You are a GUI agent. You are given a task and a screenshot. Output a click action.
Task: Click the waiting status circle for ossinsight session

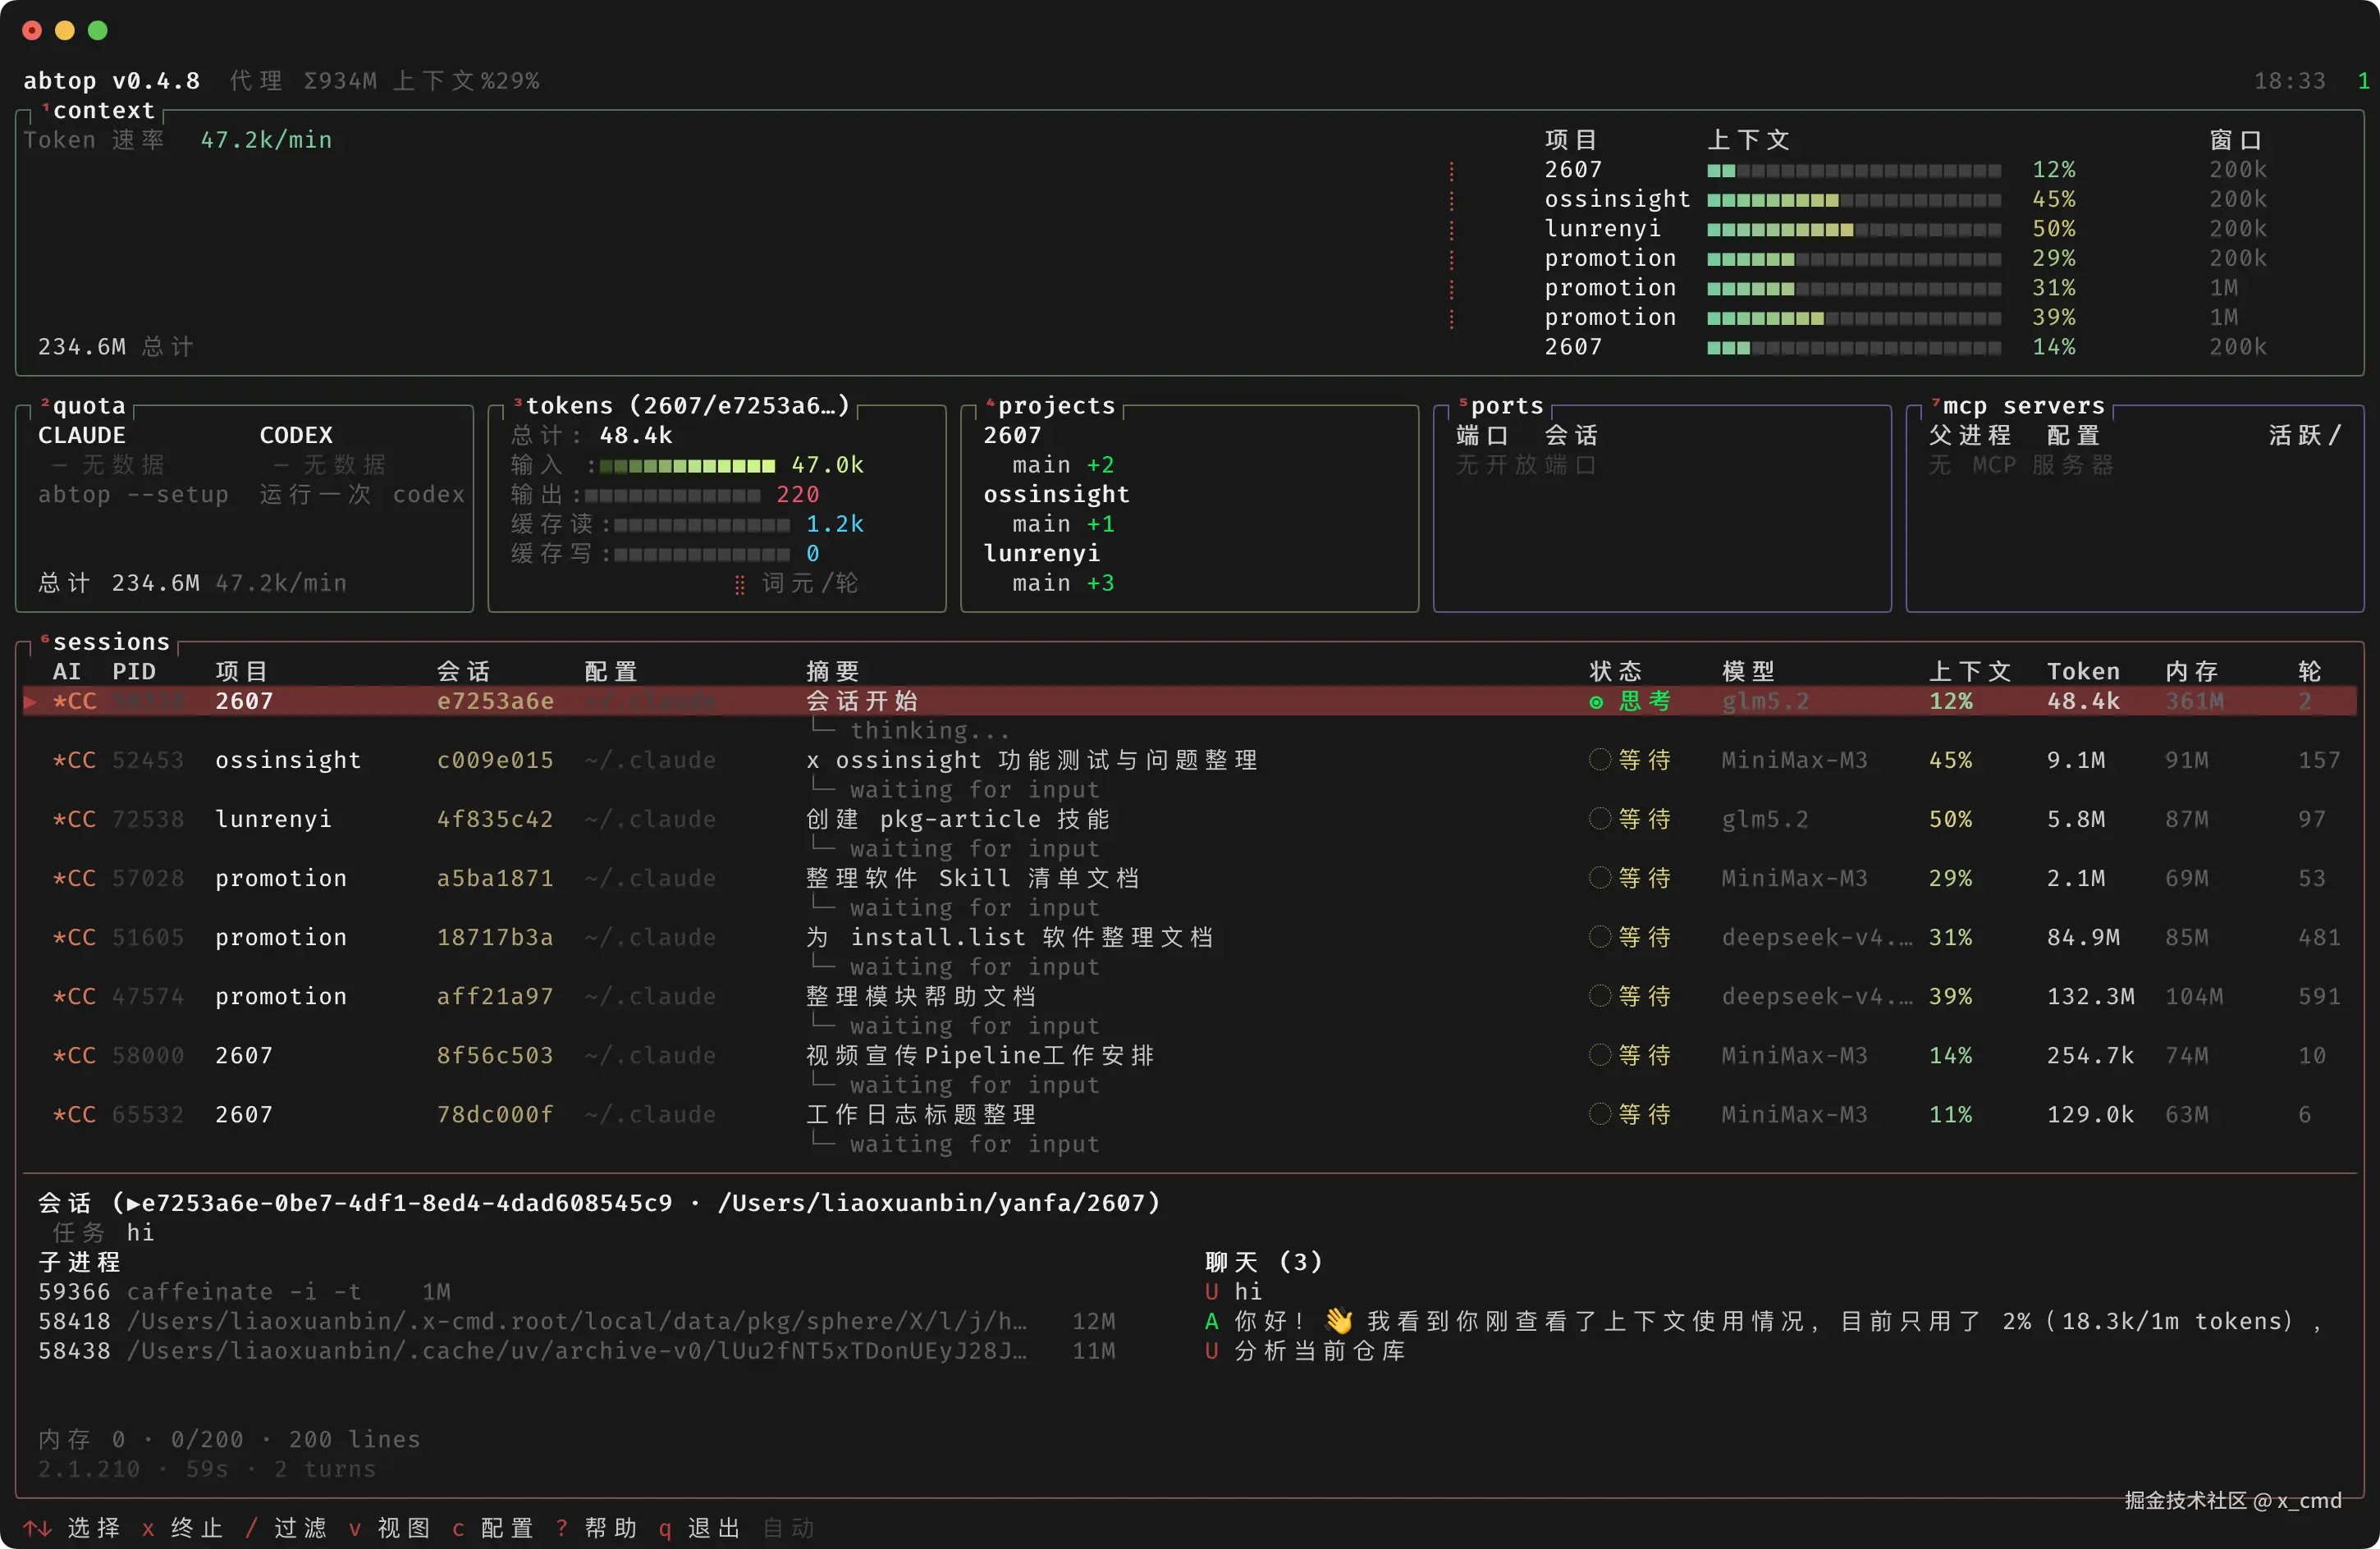tap(1599, 760)
